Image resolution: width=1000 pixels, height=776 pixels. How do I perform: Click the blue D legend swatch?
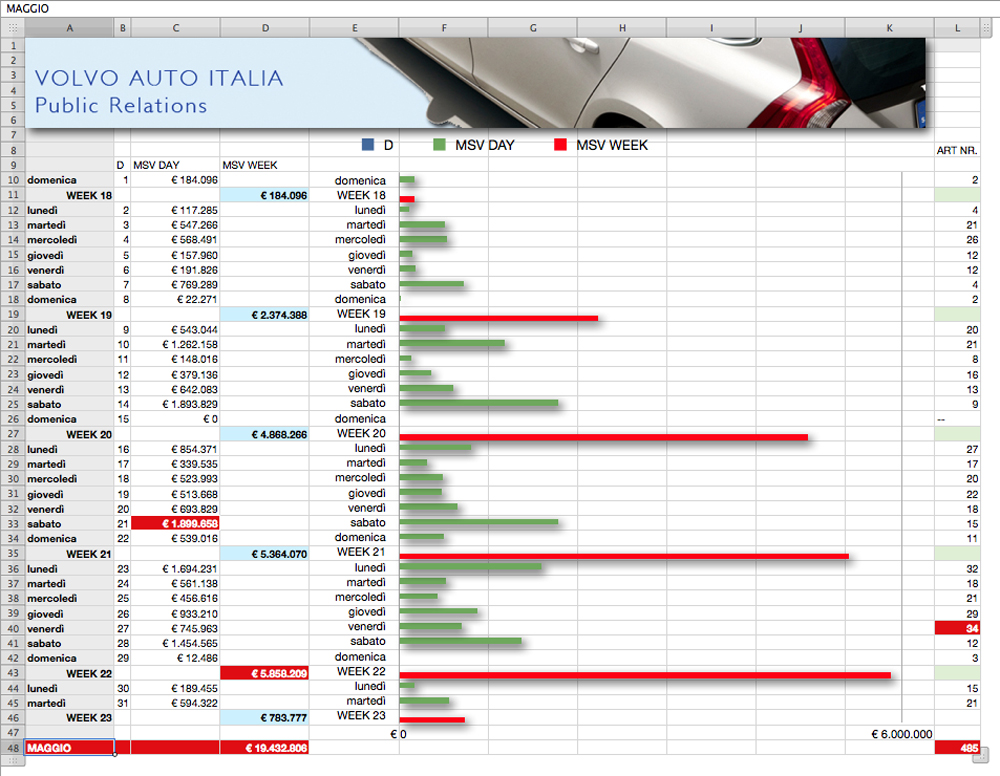367,146
